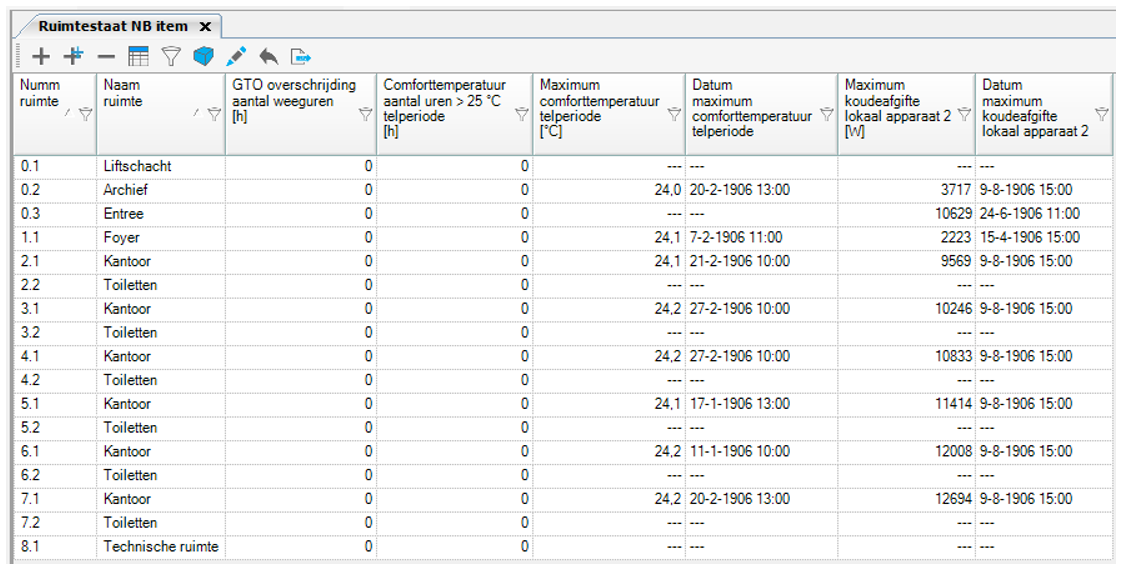
Task: Click the undo back-arrow icon
Action: 268,57
